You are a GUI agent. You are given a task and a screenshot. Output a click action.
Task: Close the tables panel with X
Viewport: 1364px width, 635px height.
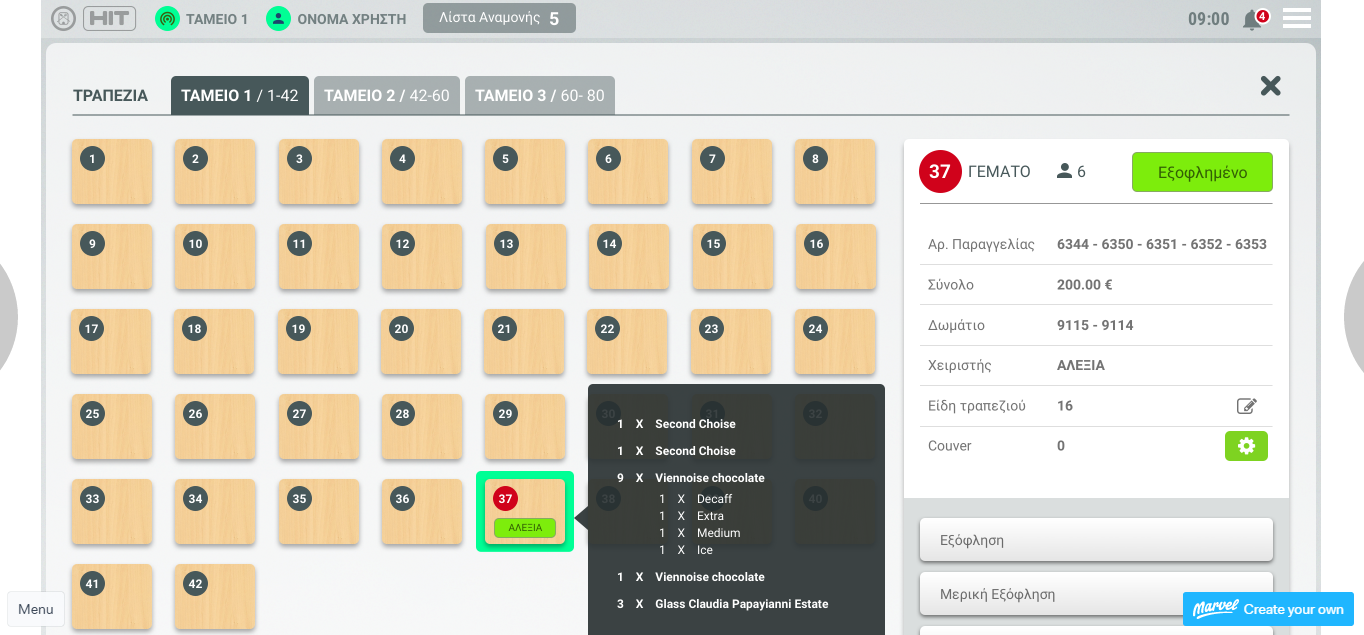click(1271, 86)
